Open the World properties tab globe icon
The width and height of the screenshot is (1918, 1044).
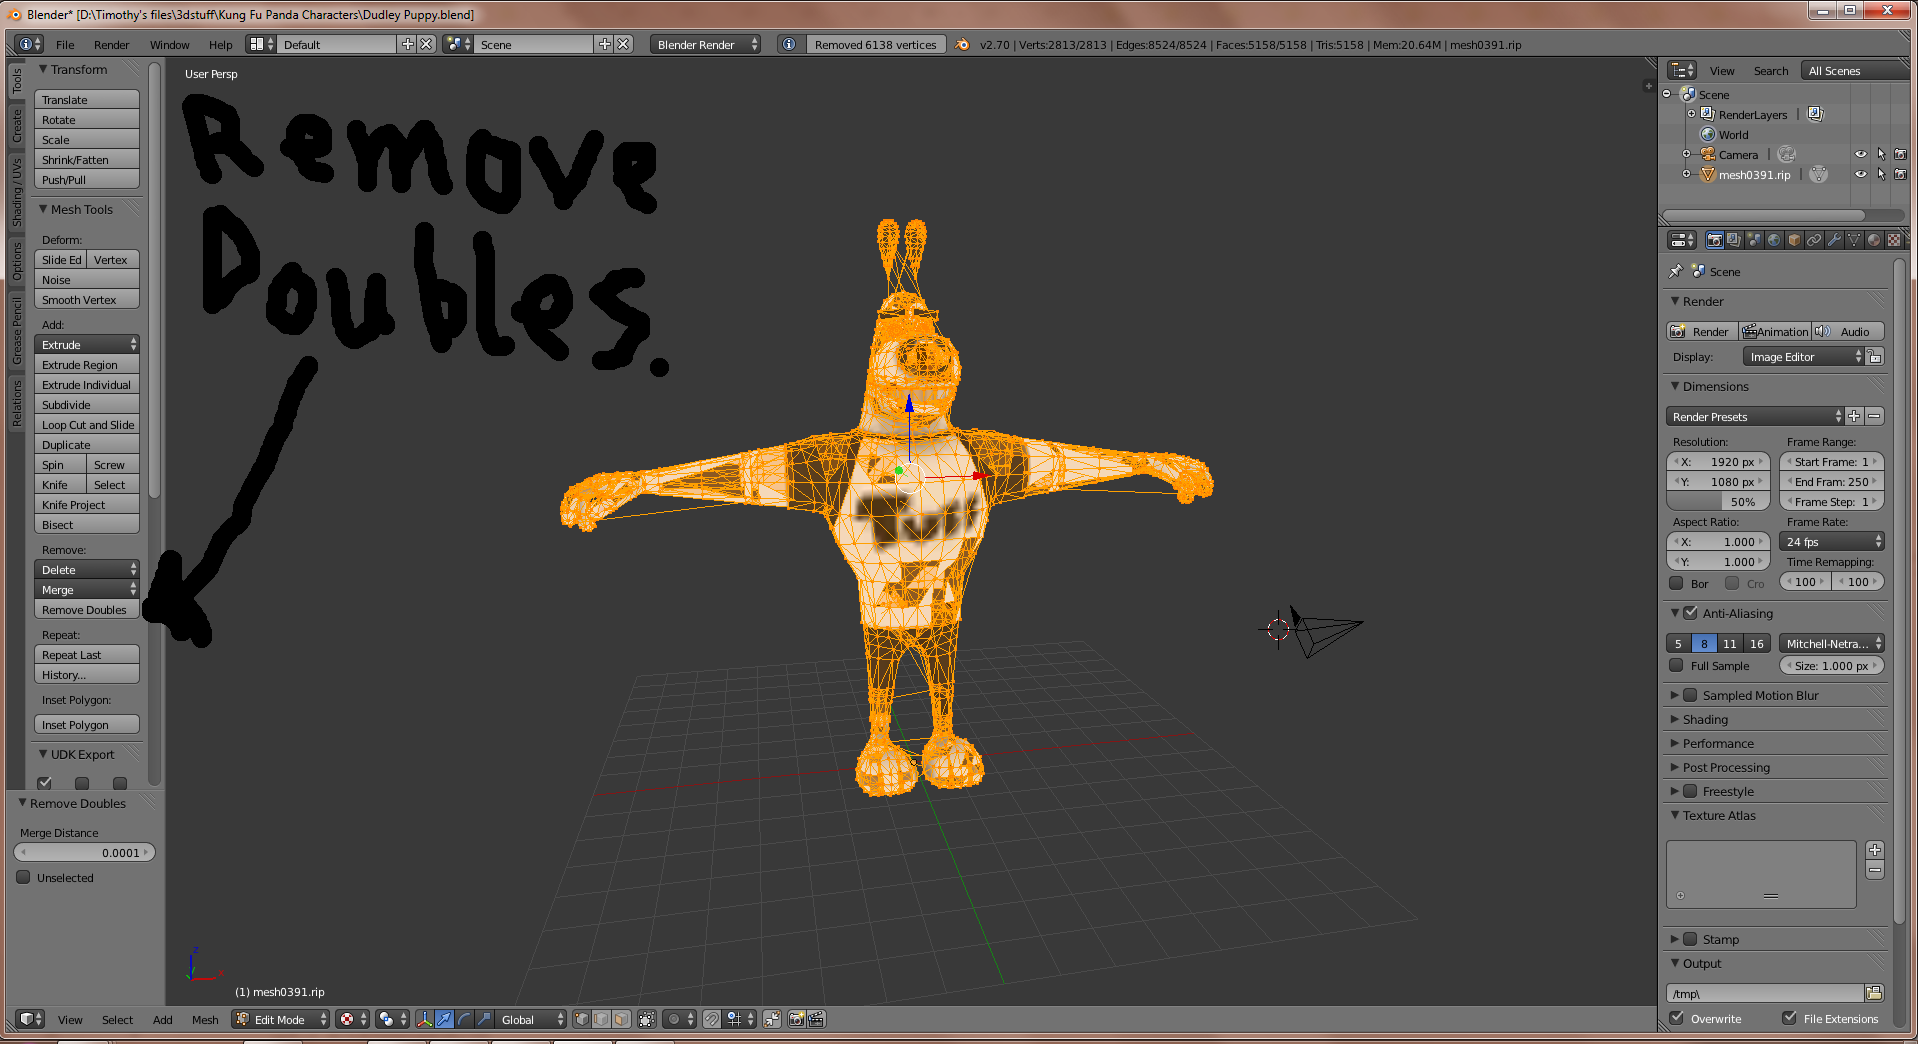pos(1774,240)
